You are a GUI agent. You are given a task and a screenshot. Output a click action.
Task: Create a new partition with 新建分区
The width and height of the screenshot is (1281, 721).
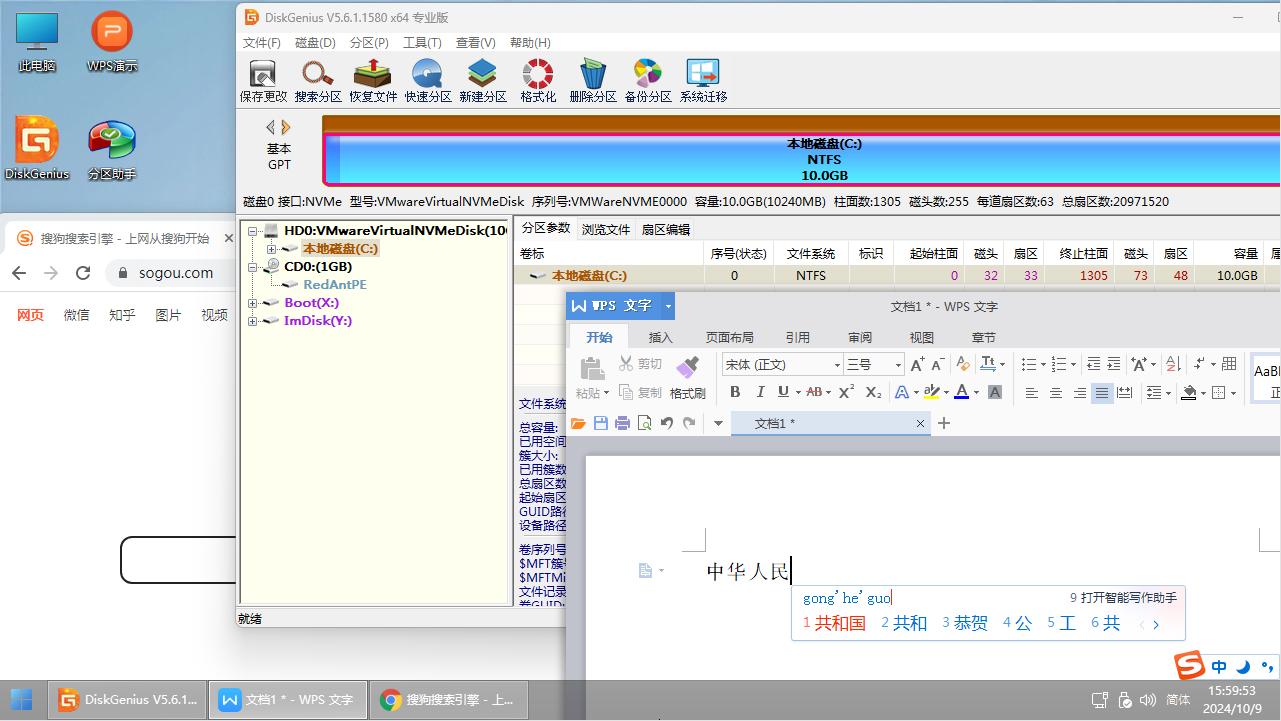coord(483,81)
